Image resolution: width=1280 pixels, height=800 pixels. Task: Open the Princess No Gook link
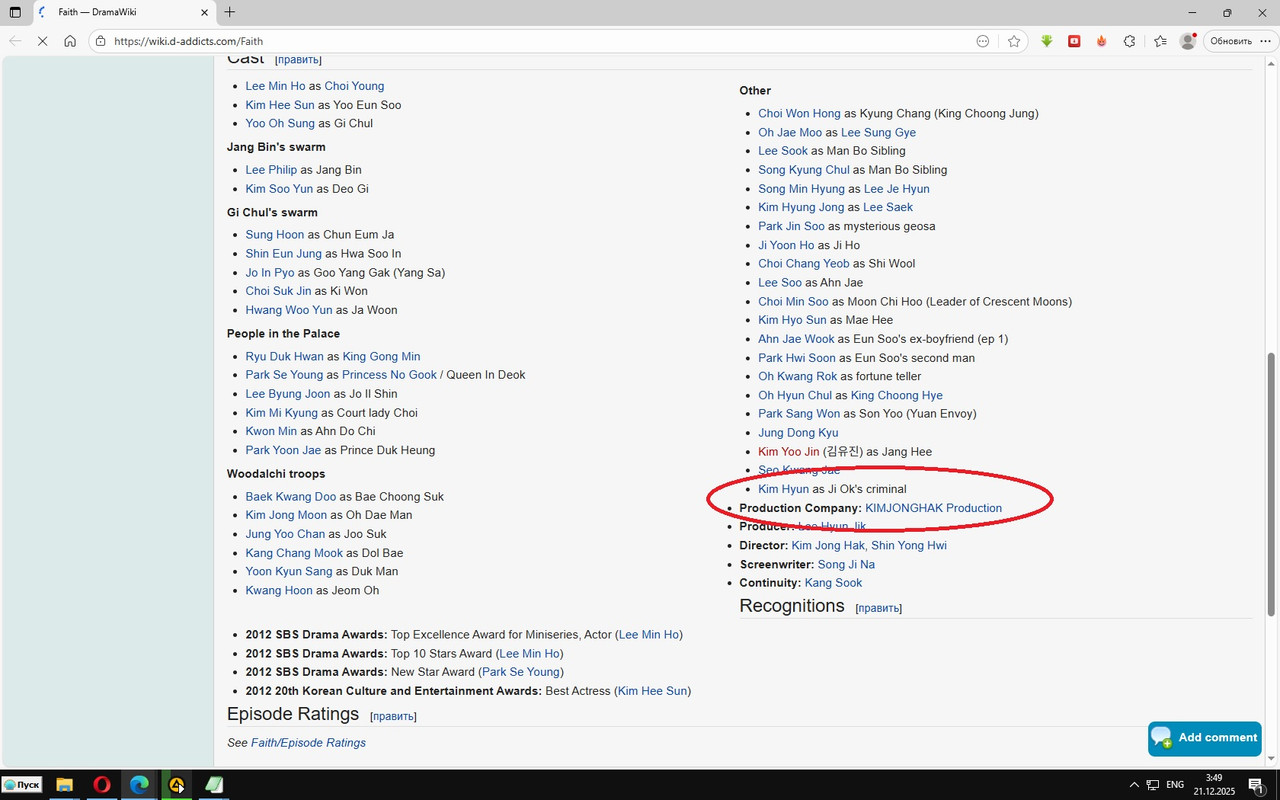click(390, 375)
